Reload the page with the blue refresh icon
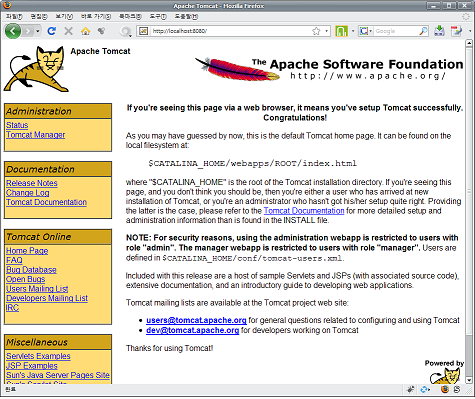Image resolution: width=475 pixels, height=399 pixels. [x=51, y=31]
